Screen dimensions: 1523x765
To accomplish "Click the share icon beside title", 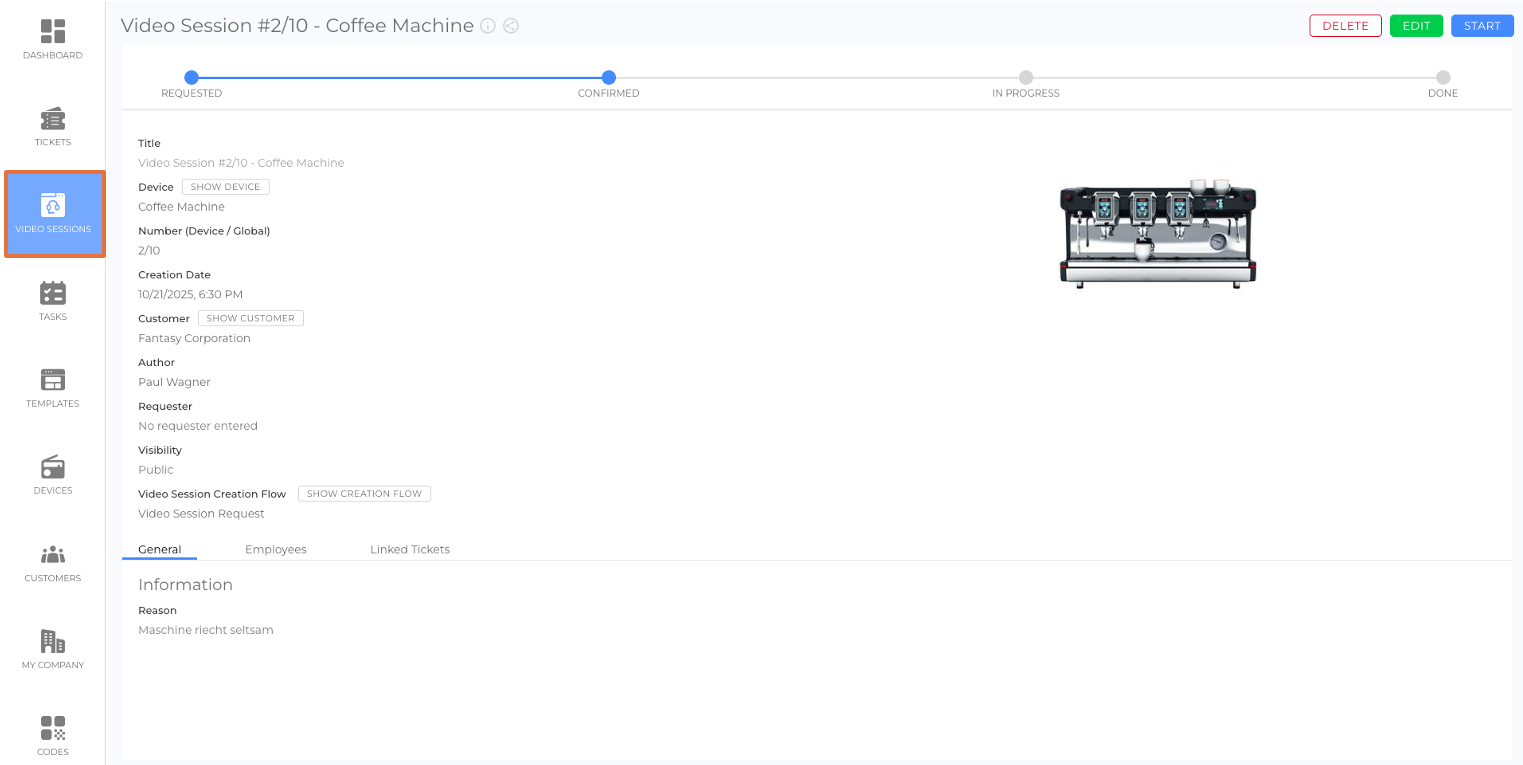I will pyautogui.click(x=511, y=26).
